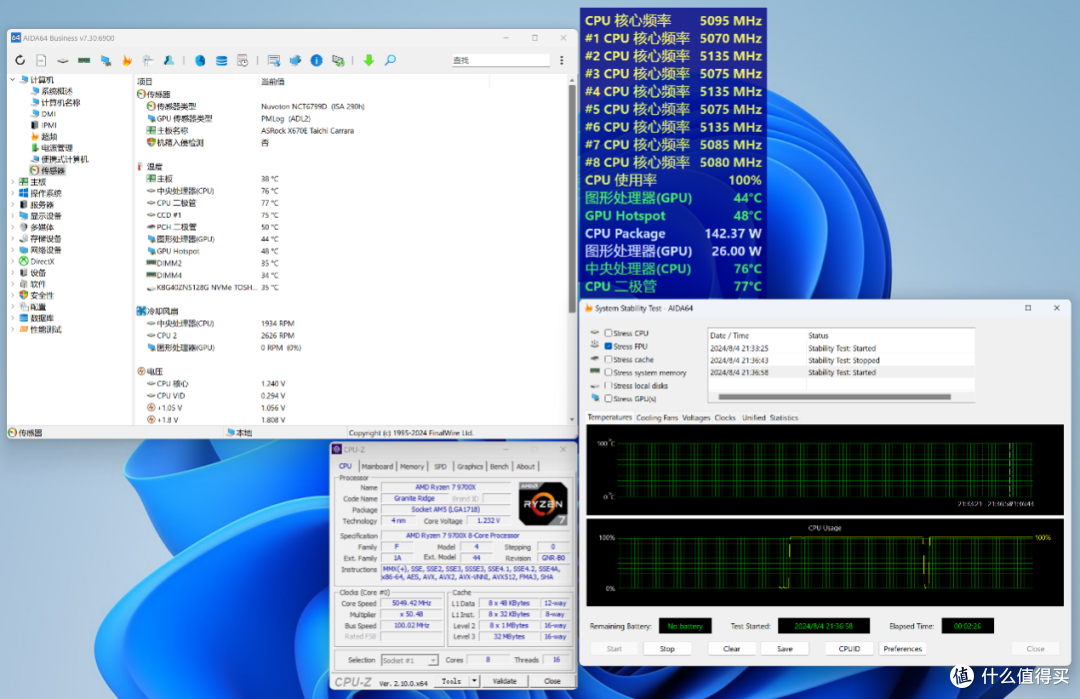Click the report wizard list toolbar icon

pos(273,61)
